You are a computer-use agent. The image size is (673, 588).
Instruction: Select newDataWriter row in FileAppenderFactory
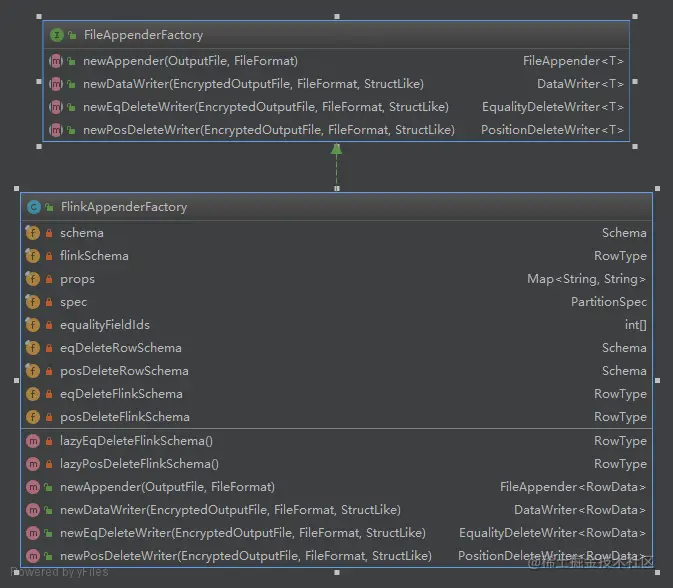click(336, 84)
